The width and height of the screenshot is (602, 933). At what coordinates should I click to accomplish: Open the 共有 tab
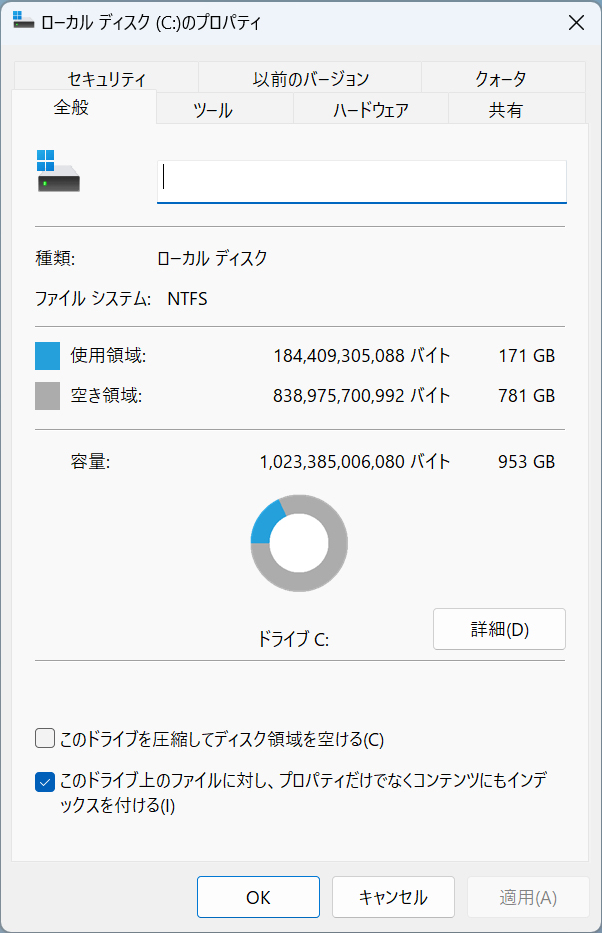[505, 110]
